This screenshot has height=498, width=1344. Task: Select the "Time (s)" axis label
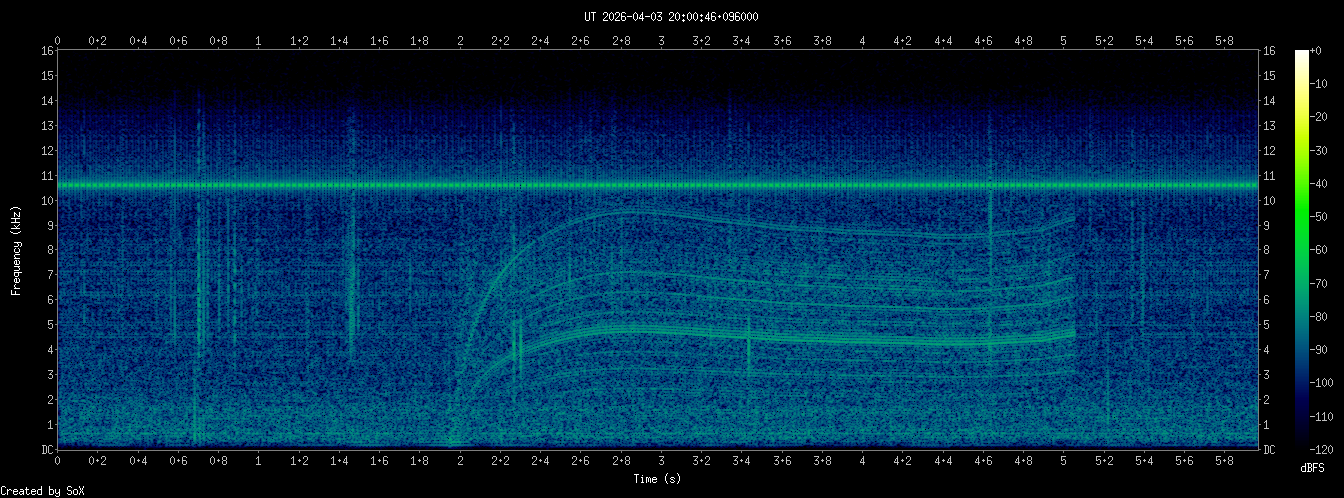(x=657, y=480)
